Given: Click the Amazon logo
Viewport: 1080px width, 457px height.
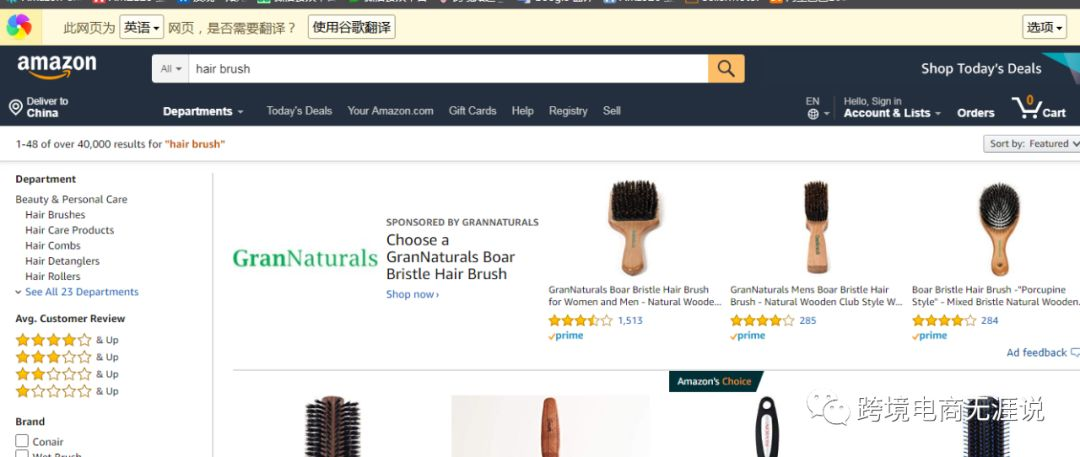Looking at the screenshot, I should tap(56, 67).
